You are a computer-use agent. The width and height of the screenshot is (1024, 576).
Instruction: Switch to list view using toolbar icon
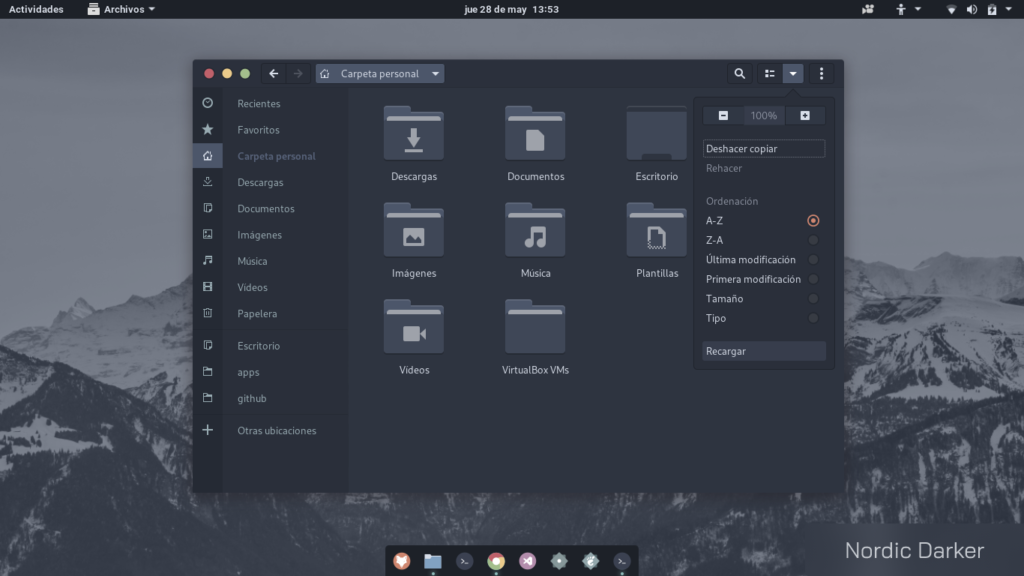pyautogui.click(x=768, y=73)
